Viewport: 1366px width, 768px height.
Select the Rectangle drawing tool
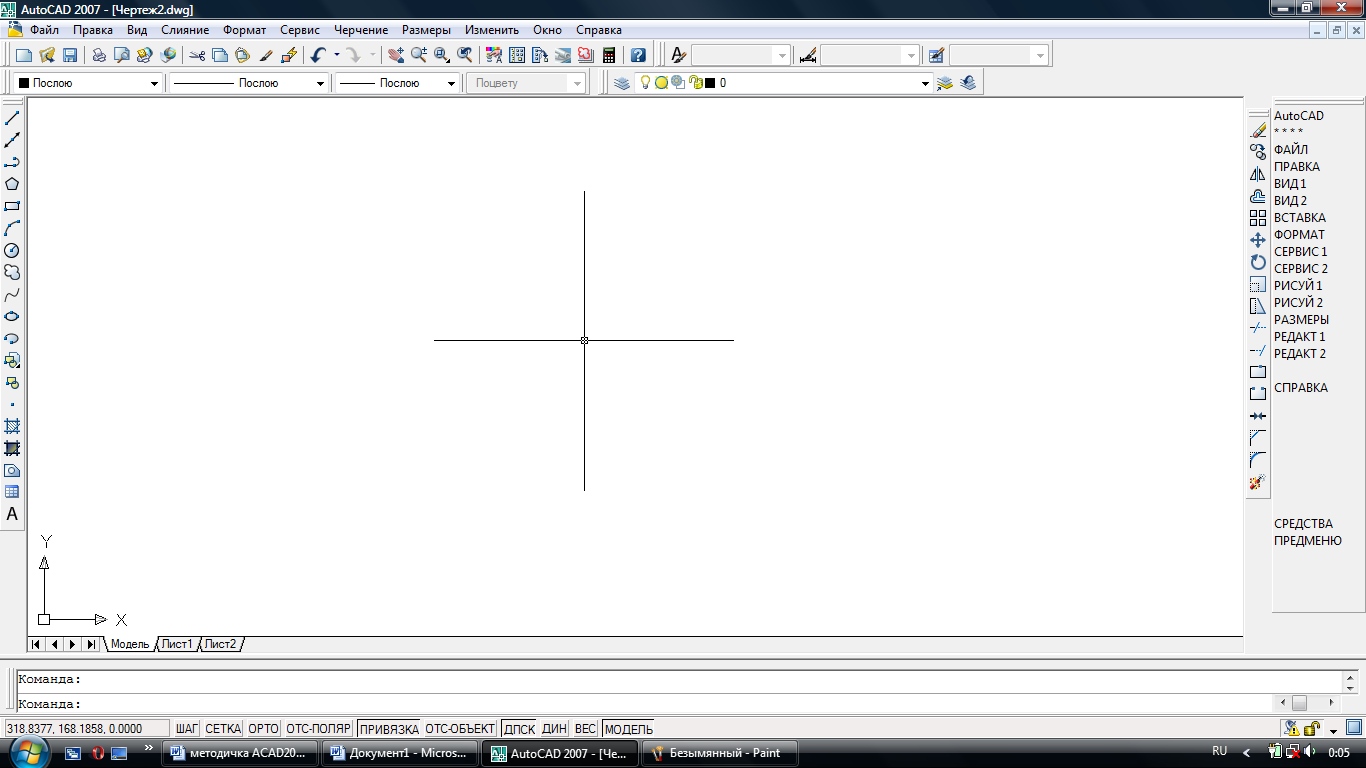pos(12,206)
